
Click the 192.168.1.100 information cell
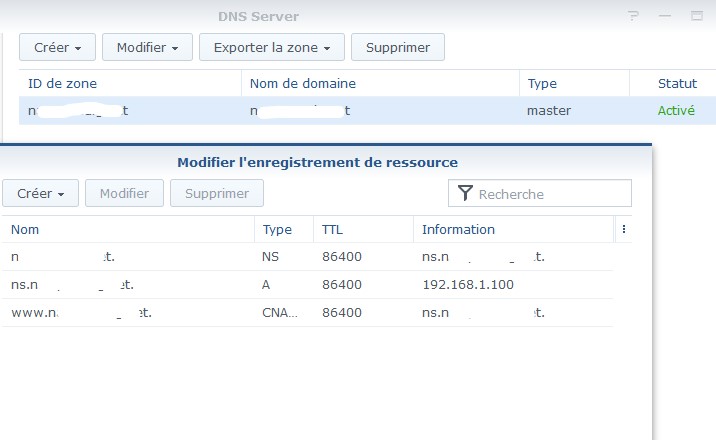(468, 284)
